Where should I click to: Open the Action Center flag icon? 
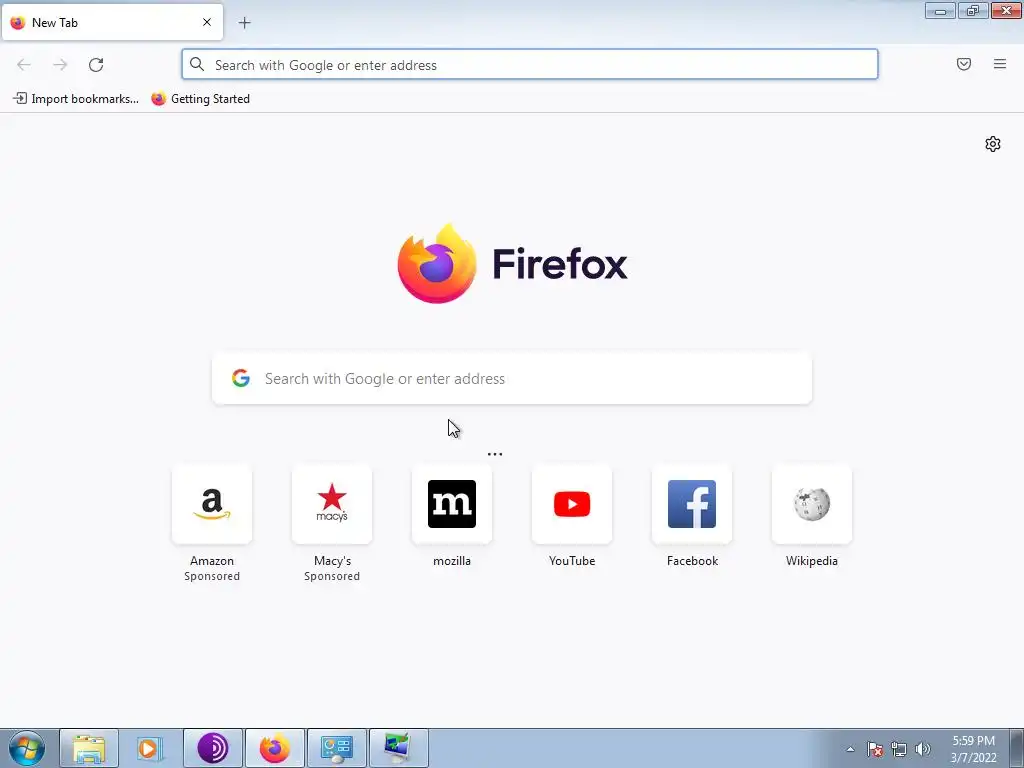tap(875, 749)
